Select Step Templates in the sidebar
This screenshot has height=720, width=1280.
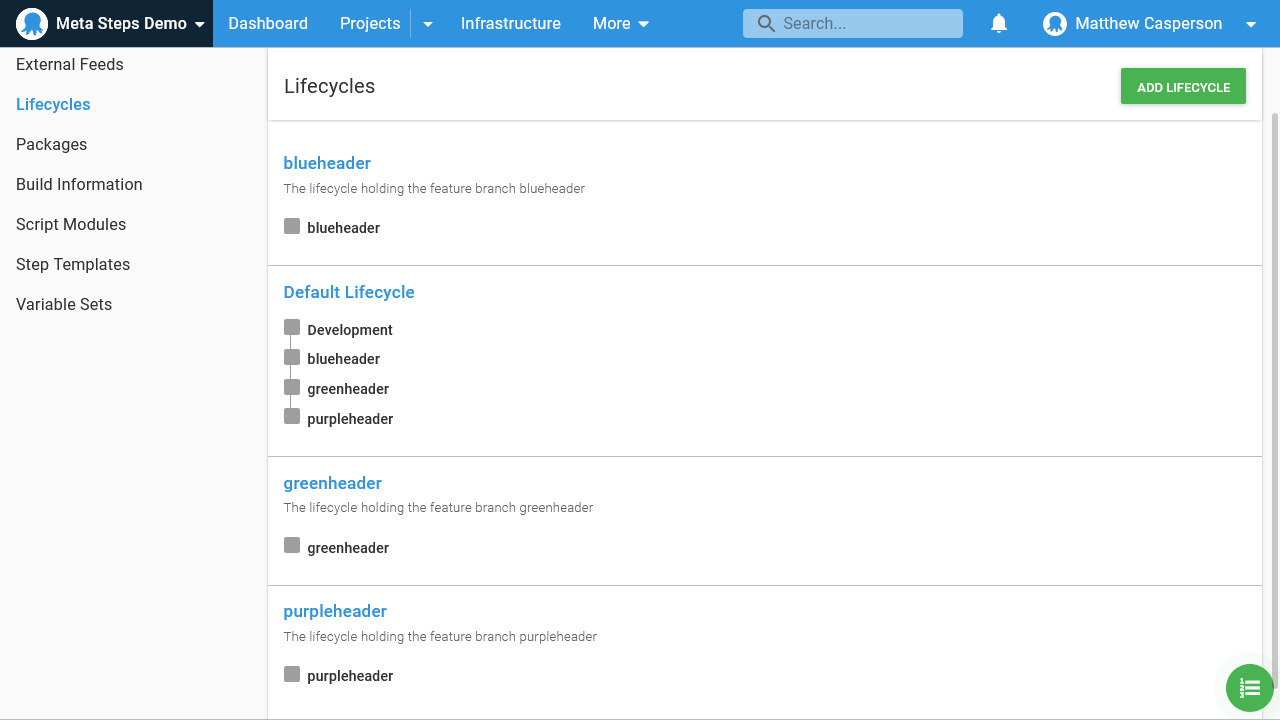pyautogui.click(x=73, y=264)
